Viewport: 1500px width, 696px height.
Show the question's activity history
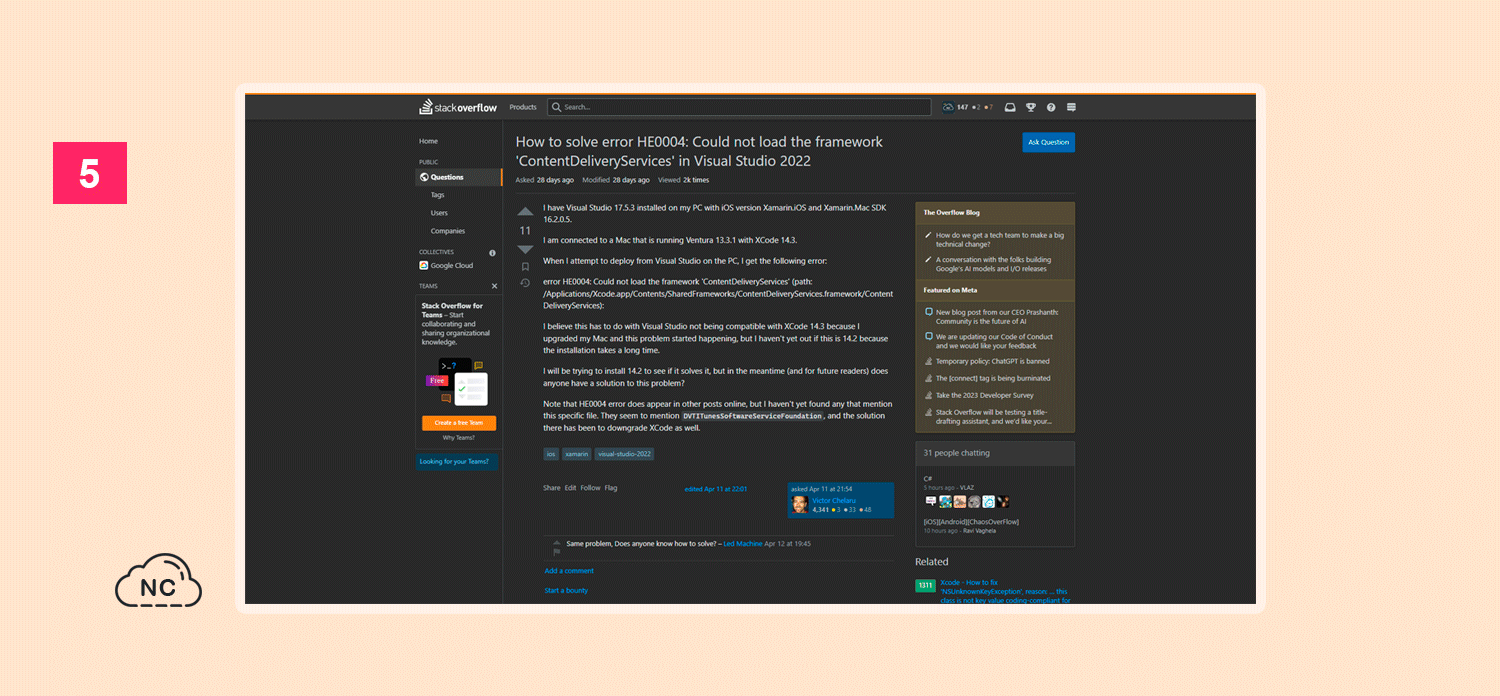(525, 283)
